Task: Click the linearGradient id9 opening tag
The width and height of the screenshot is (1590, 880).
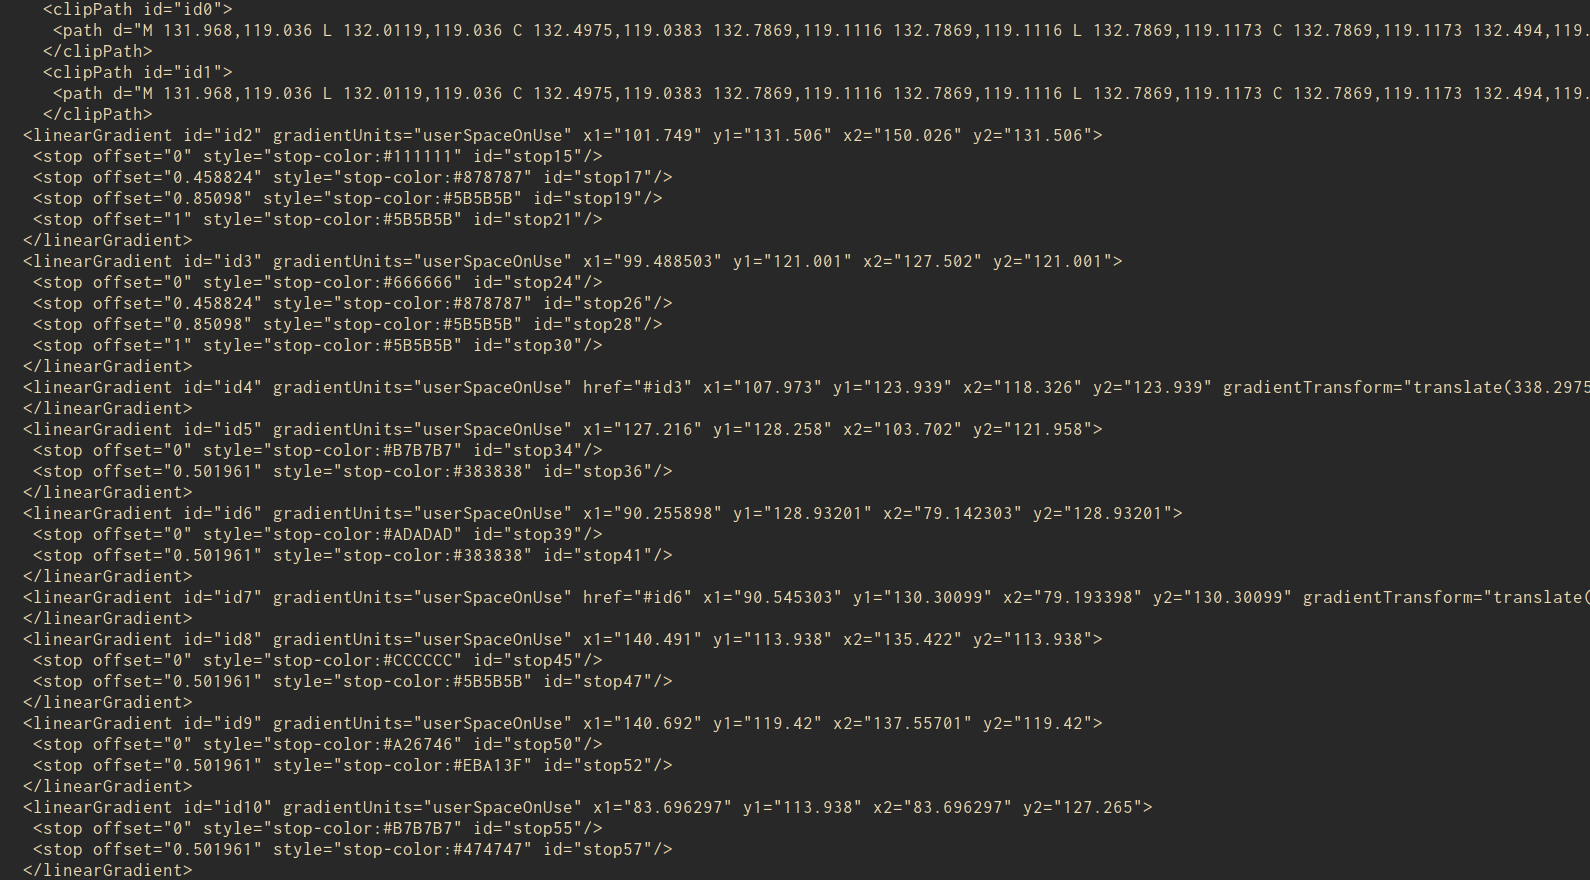Action: pos(562,723)
